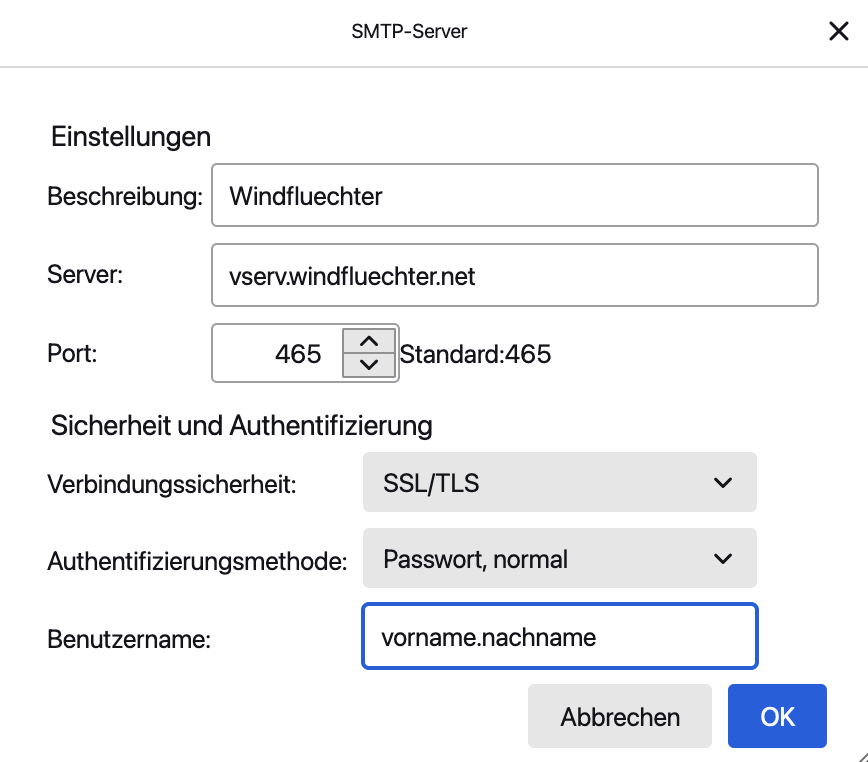Increase the port with the up arrow

click(369, 341)
